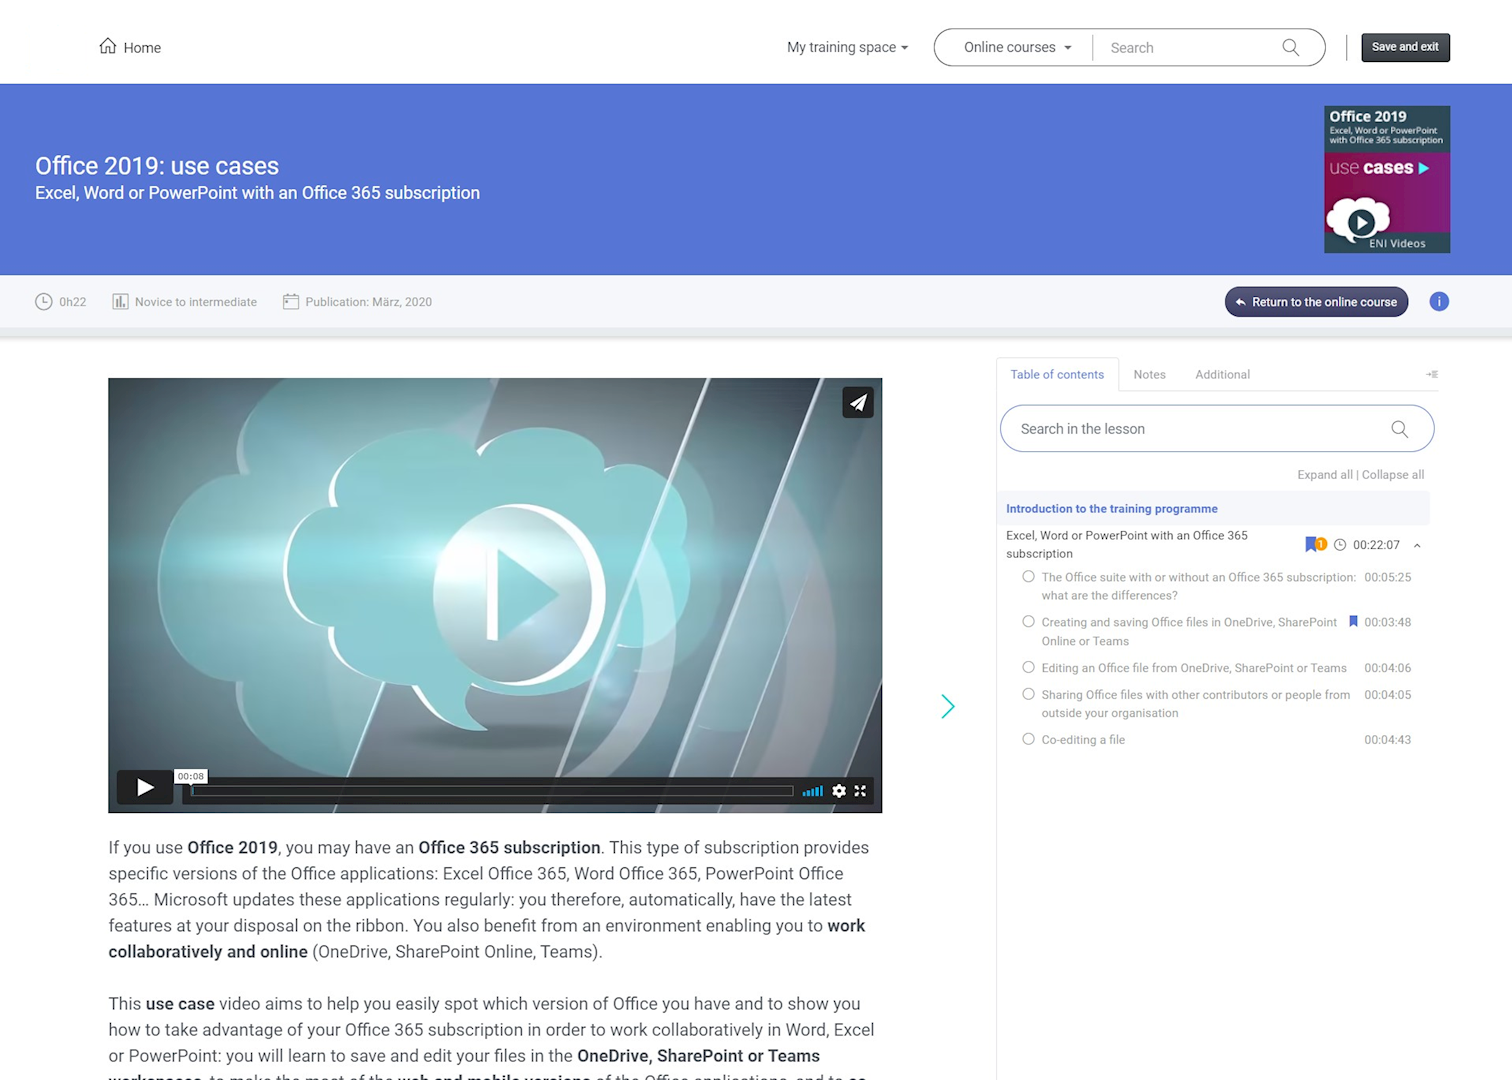Click Expand all link
The image size is (1512, 1080).
tap(1325, 475)
